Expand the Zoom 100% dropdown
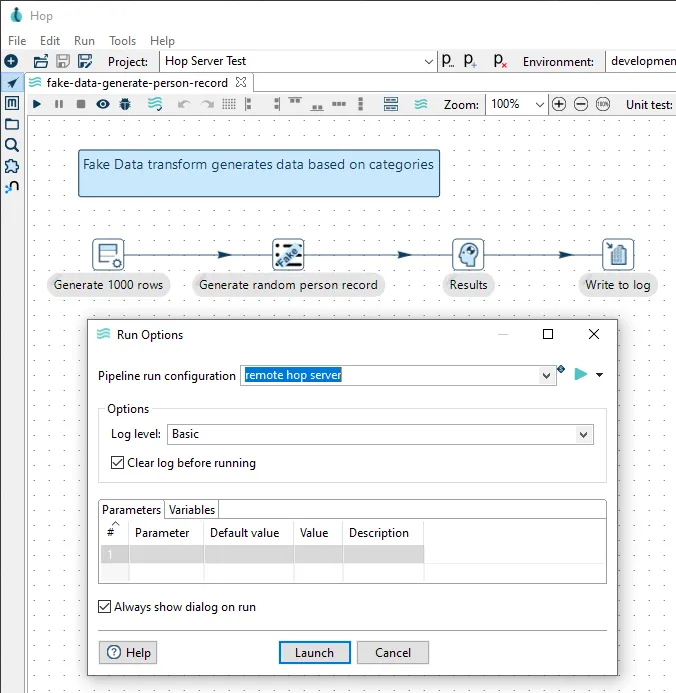 pos(539,104)
